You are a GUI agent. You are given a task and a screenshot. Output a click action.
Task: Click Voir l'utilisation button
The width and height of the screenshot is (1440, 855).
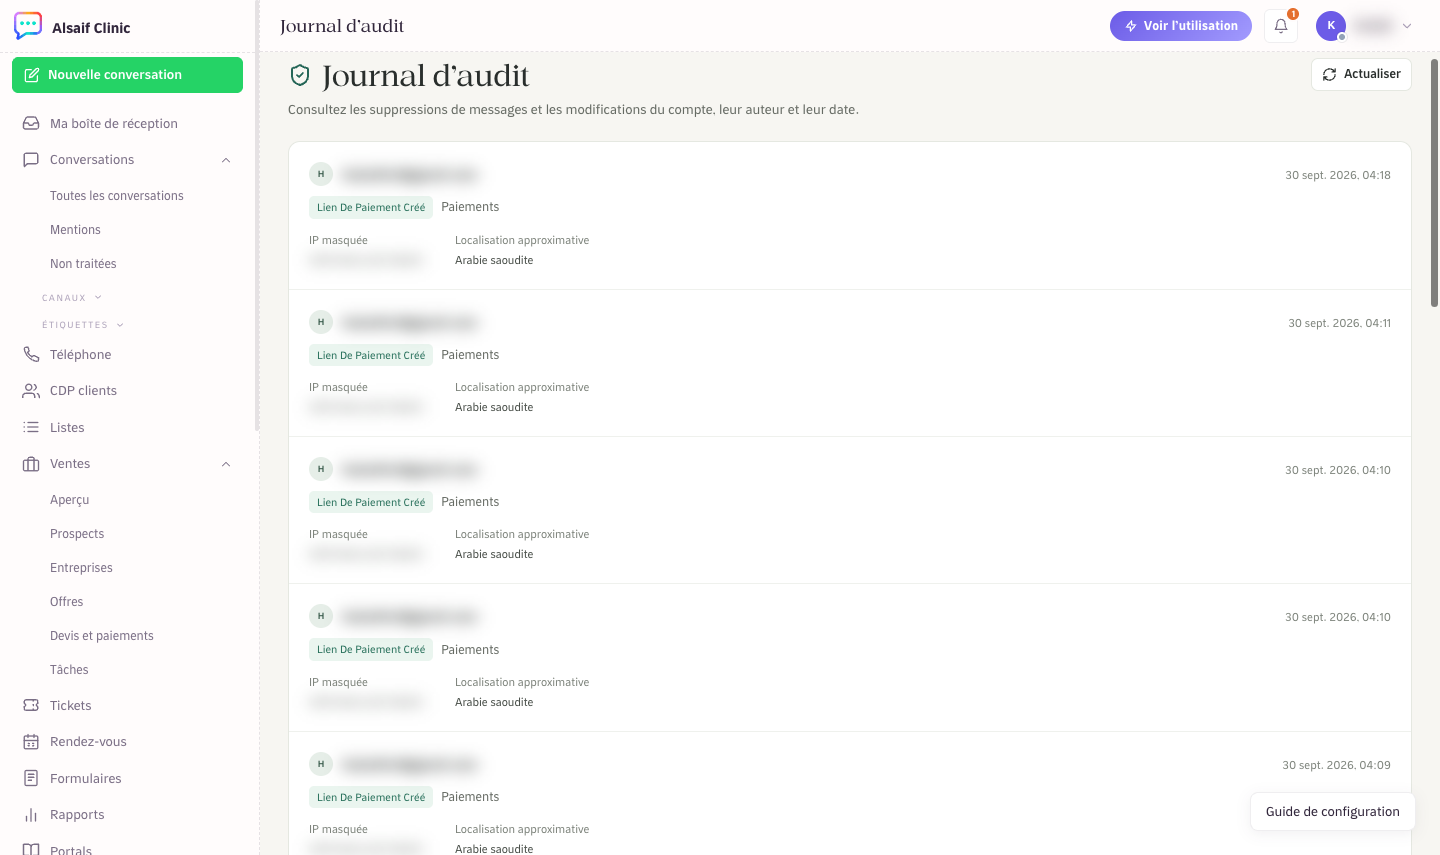[x=1181, y=26]
